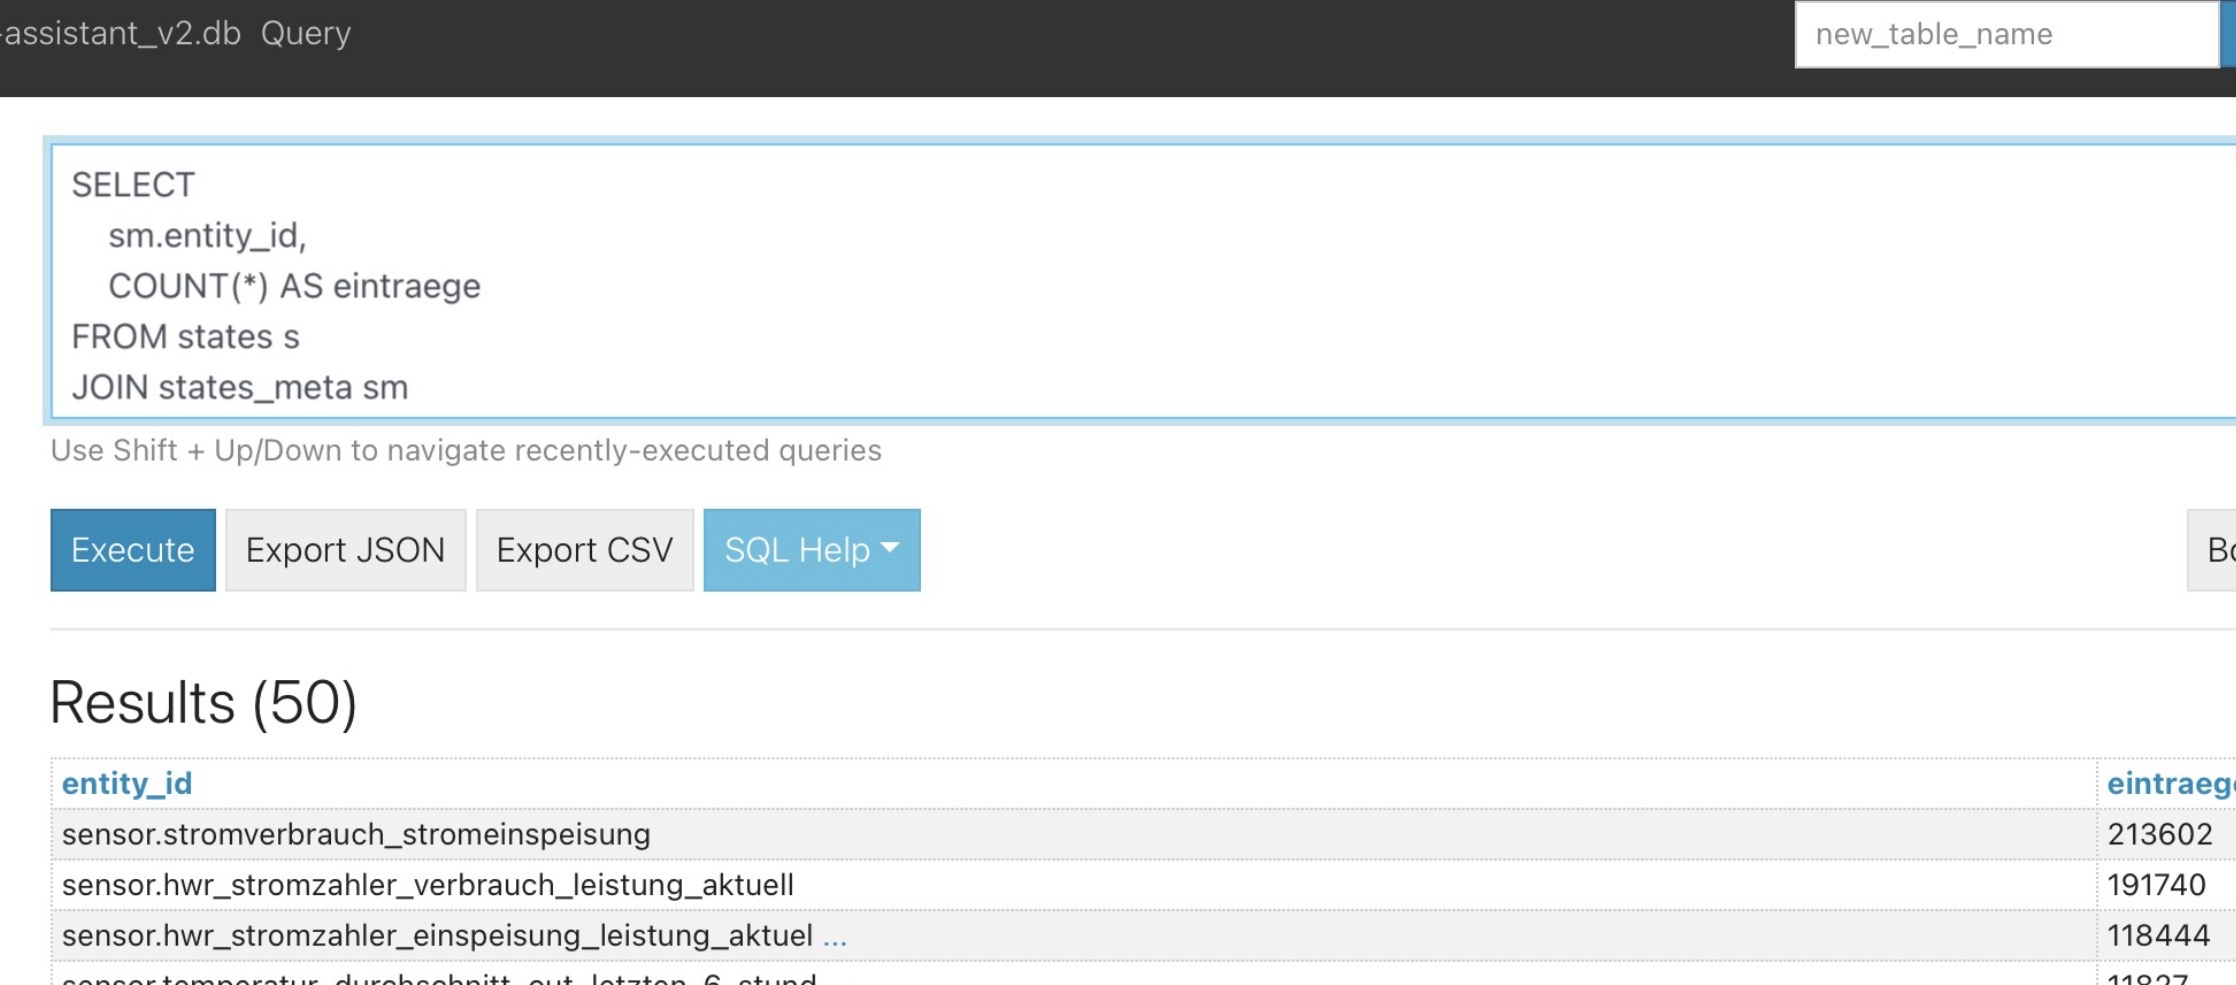
Task: Select the sensor.stromverbrauch_stromeinspeisung row
Action: 1074,834
